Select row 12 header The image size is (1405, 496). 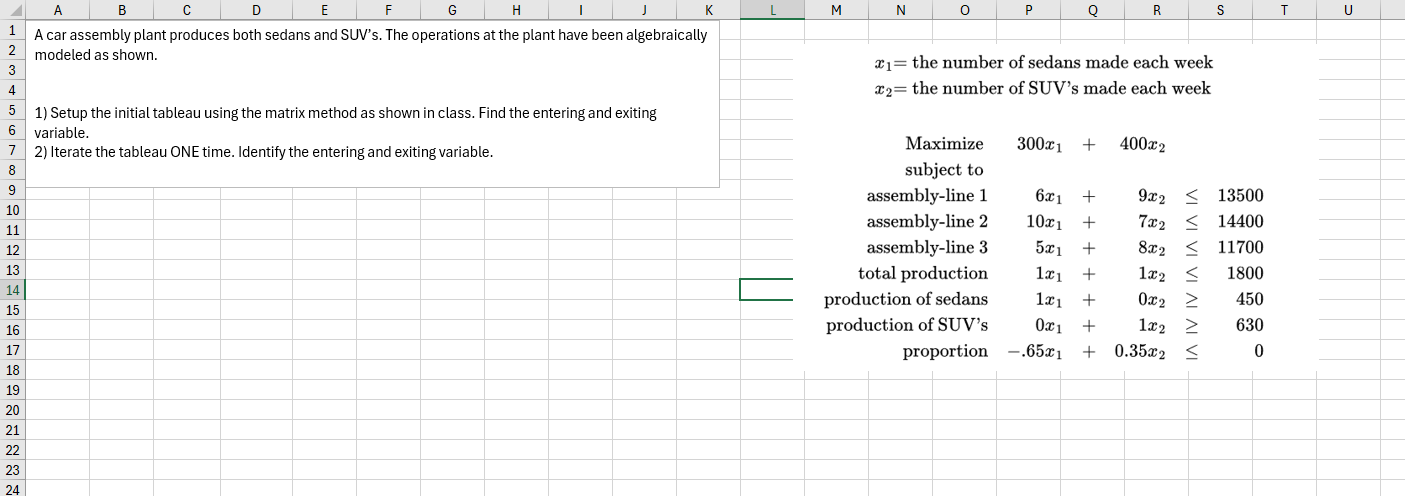11,250
